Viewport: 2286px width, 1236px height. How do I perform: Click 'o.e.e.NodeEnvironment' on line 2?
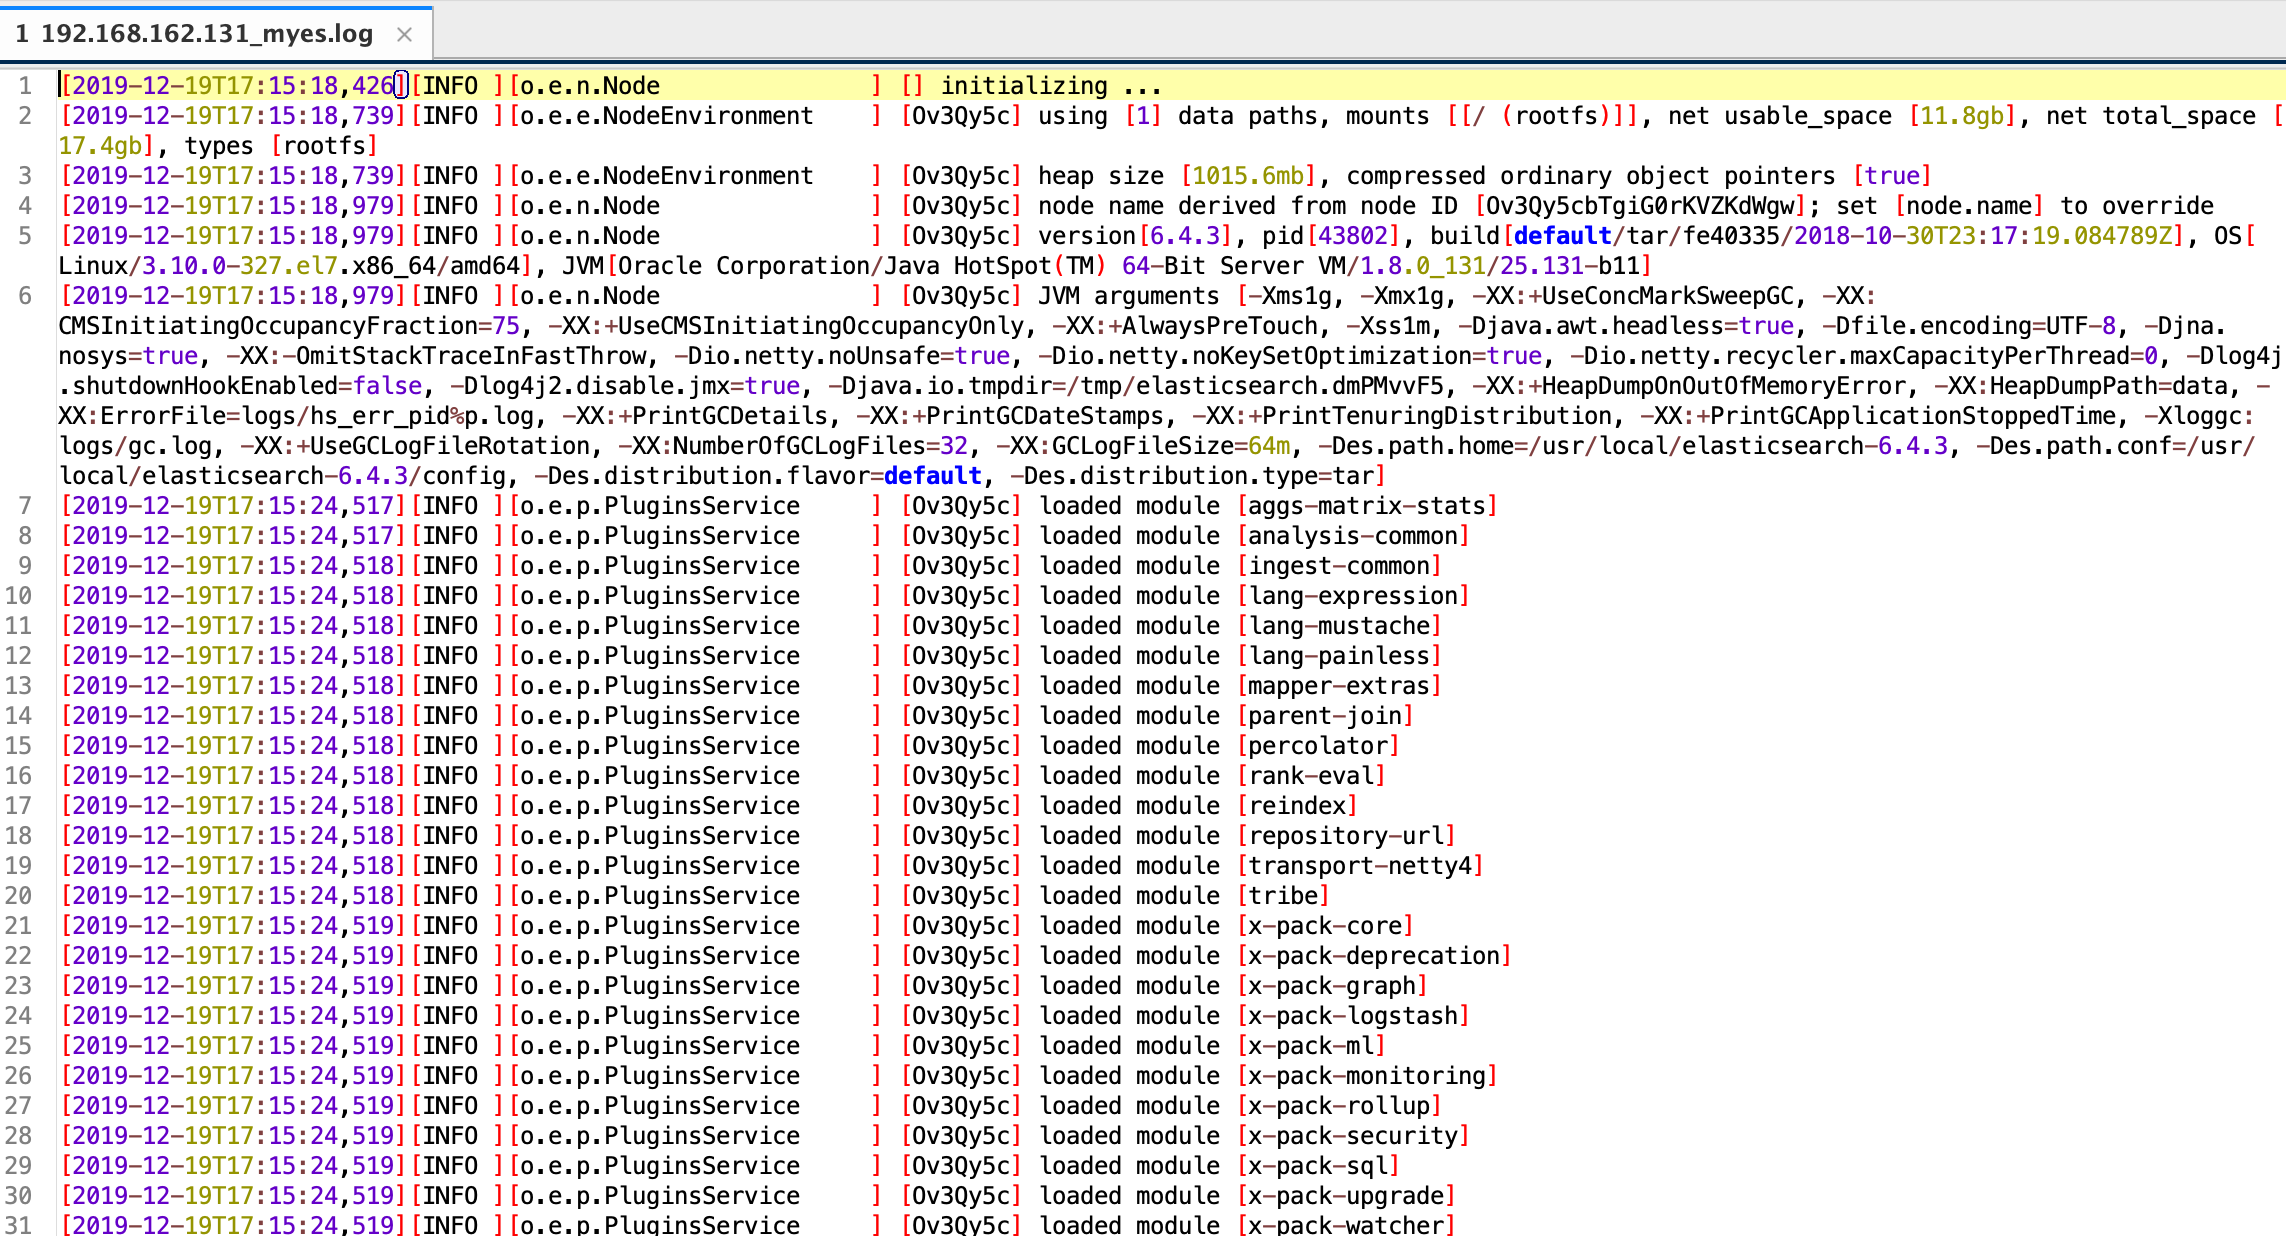[x=667, y=115]
